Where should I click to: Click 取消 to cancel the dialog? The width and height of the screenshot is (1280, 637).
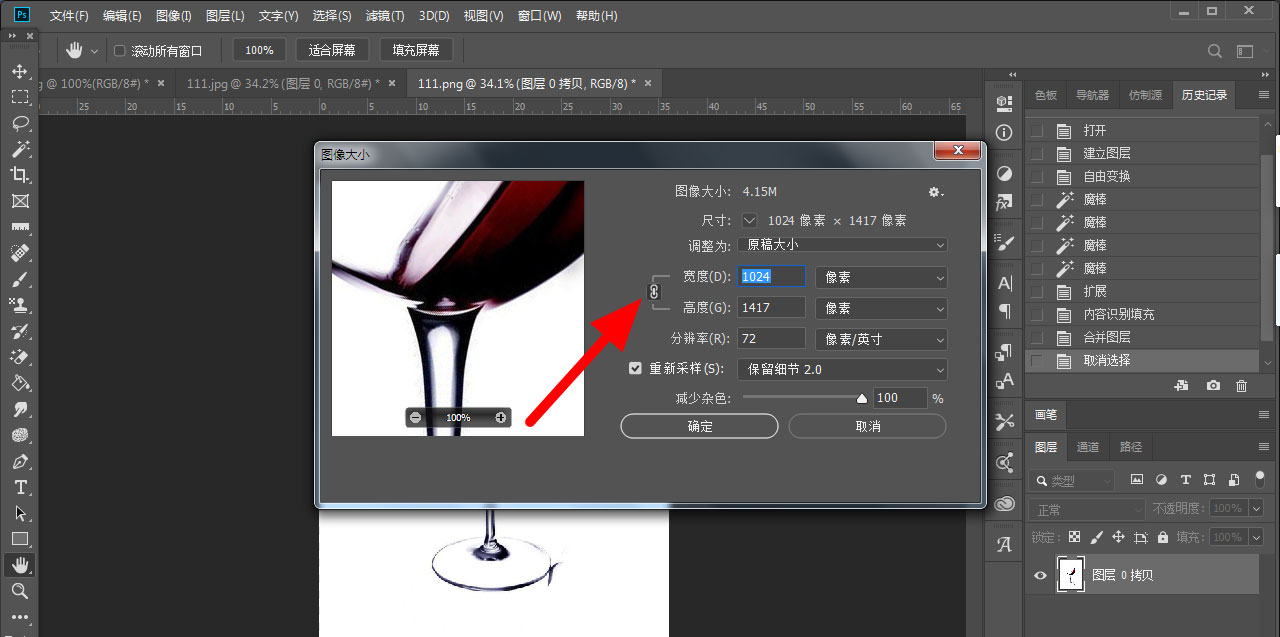point(868,426)
